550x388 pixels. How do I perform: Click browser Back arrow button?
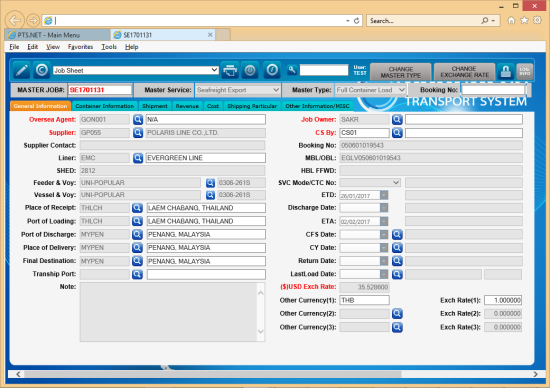tap(15, 20)
